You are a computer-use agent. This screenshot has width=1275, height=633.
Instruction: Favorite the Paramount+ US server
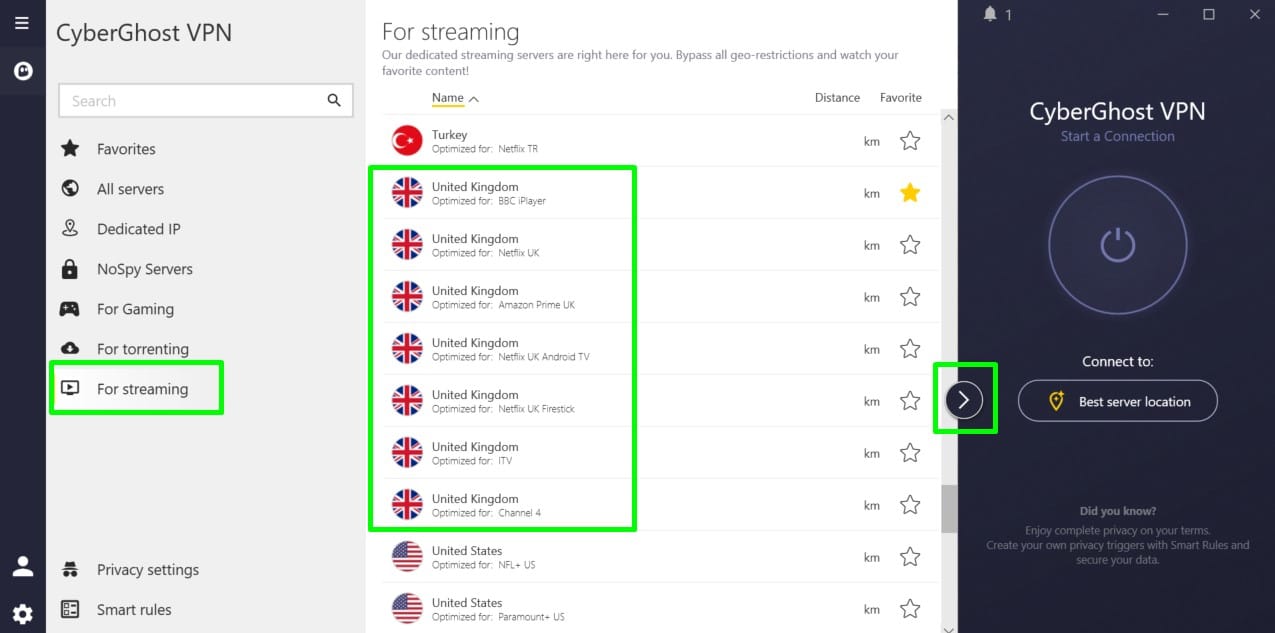coord(910,609)
